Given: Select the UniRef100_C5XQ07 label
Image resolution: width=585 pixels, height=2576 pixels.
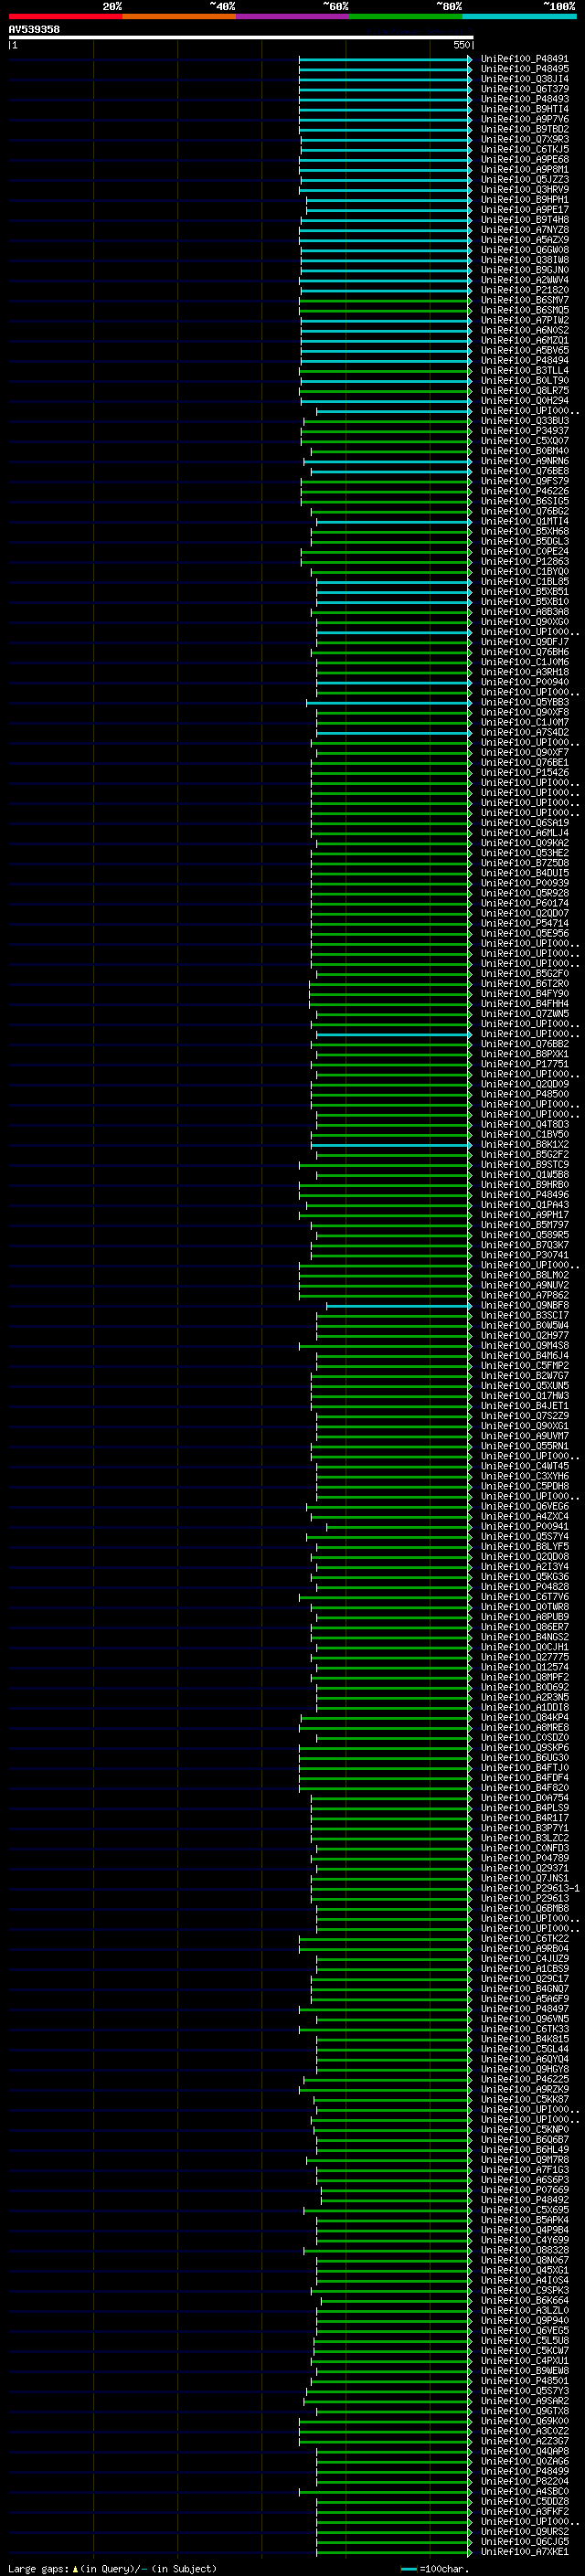Looking at the screenshot, I should pyautogui.click(x=524, y=441).
